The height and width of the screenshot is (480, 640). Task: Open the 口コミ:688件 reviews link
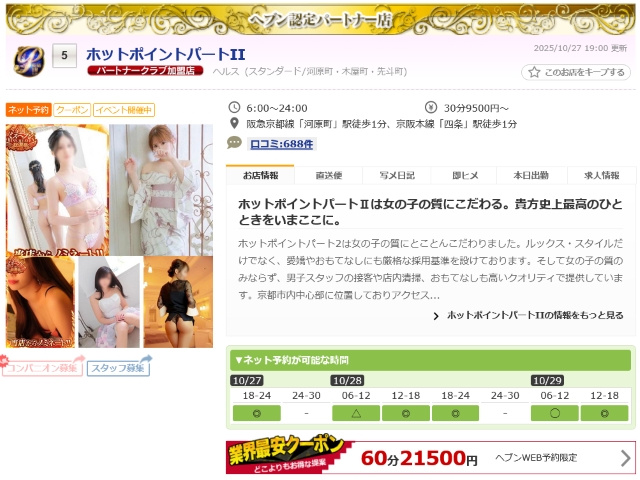click(281, 144)
